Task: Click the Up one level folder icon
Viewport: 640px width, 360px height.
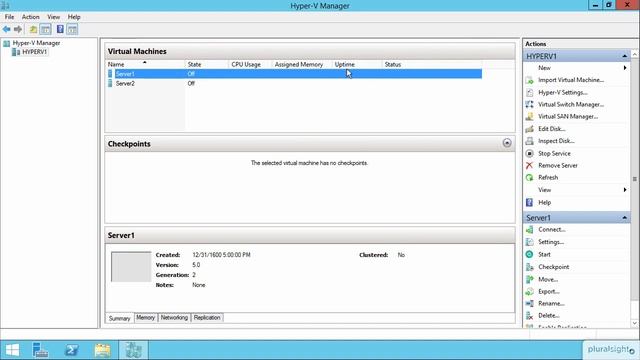Action: pos(33,29)
